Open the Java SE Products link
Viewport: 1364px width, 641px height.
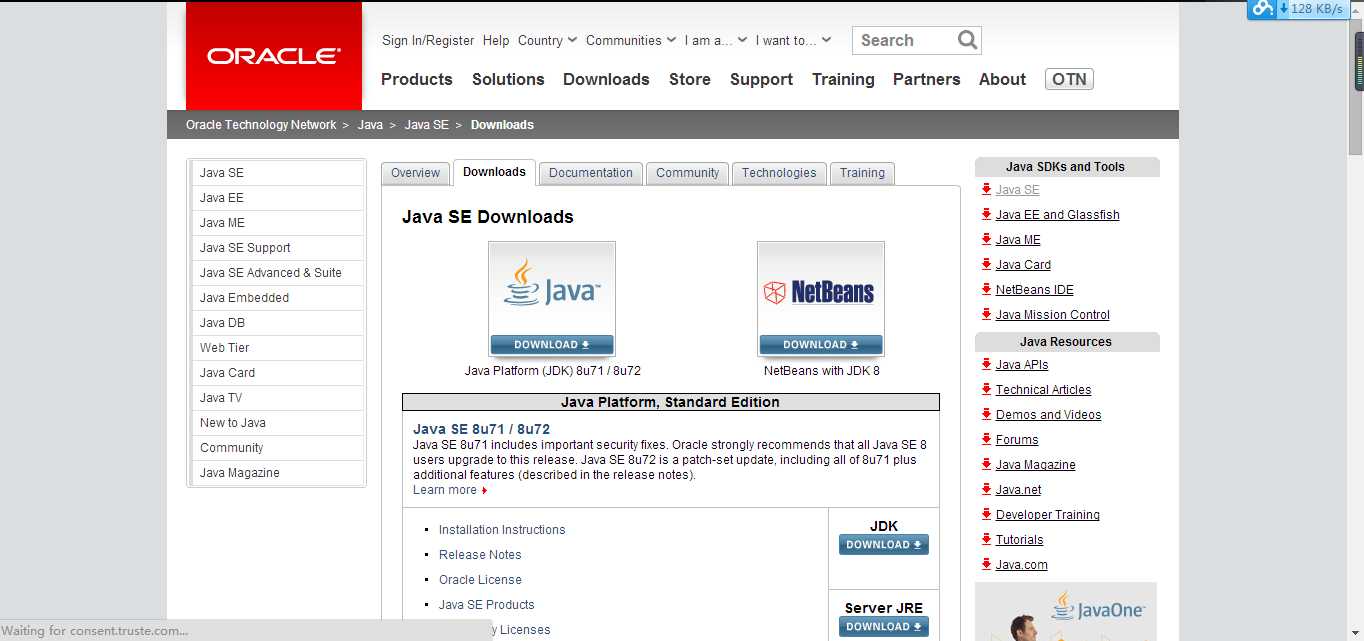pyautogui.click(x=487, y=605)
